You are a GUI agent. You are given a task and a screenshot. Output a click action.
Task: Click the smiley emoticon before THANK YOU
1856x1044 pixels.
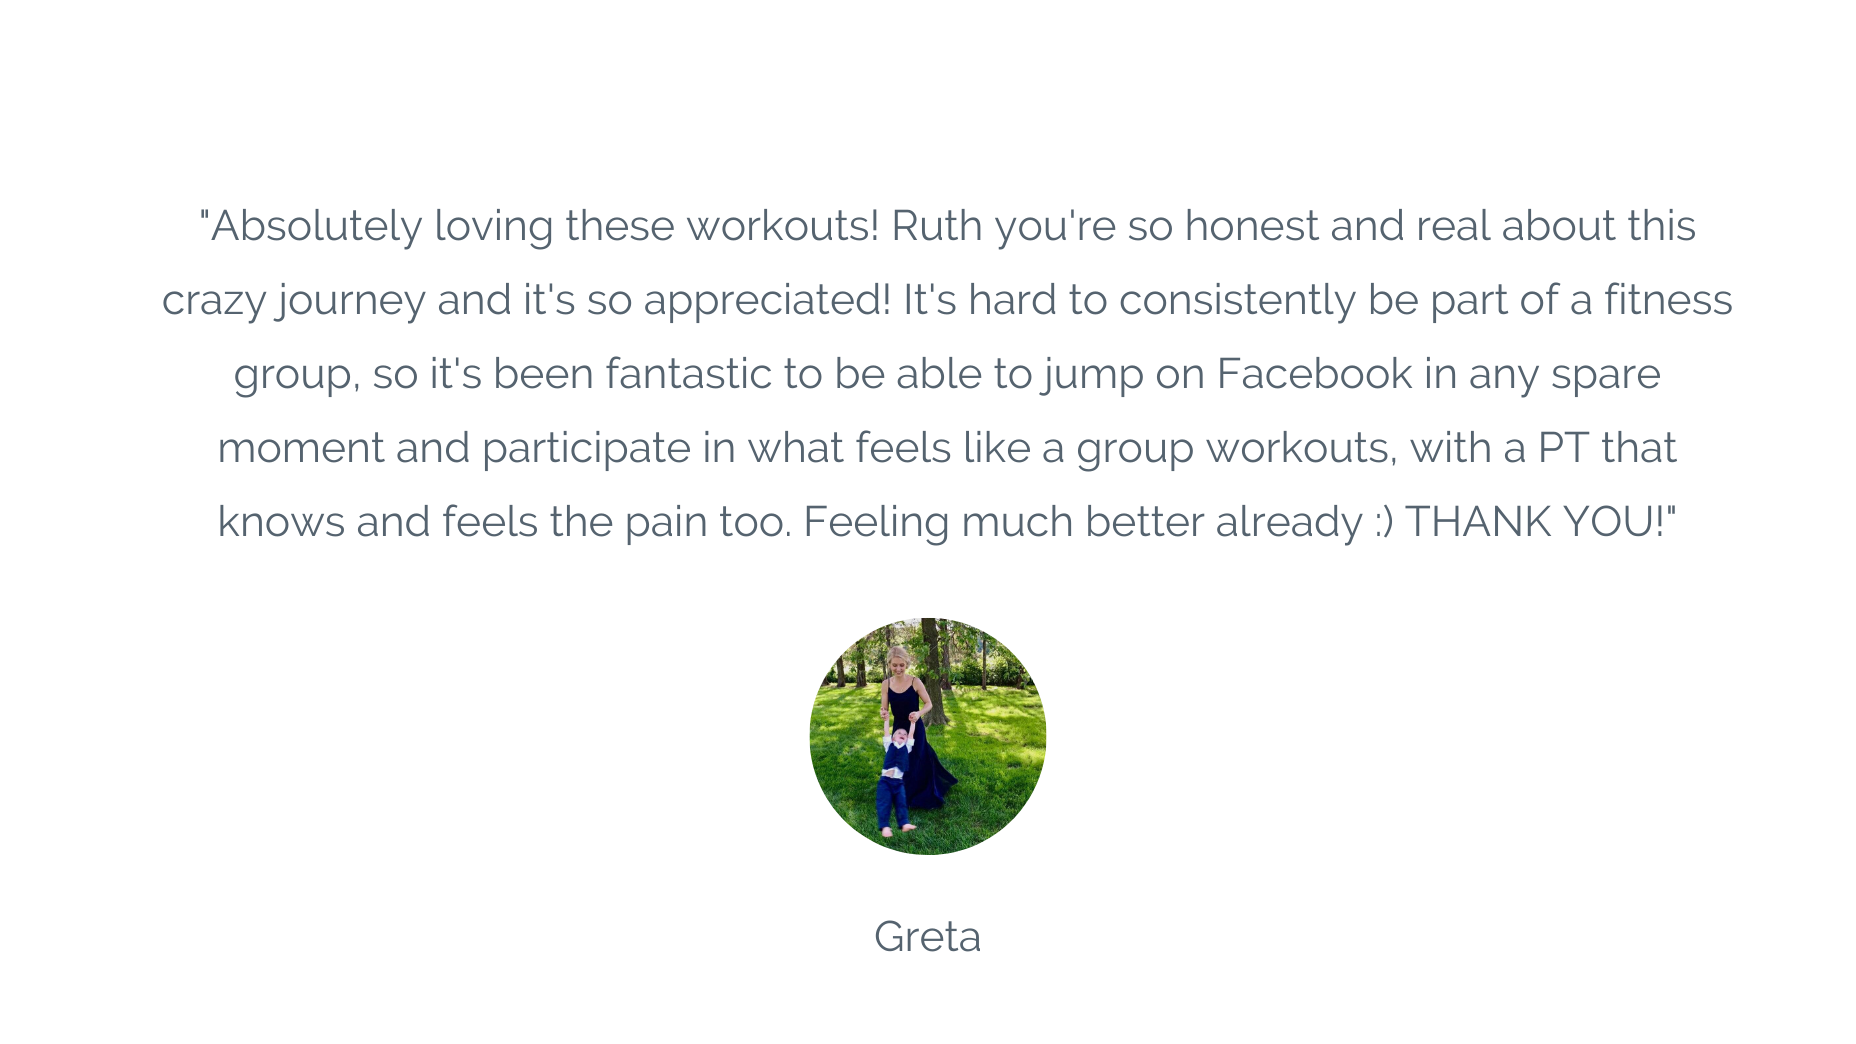[1384, 523]
